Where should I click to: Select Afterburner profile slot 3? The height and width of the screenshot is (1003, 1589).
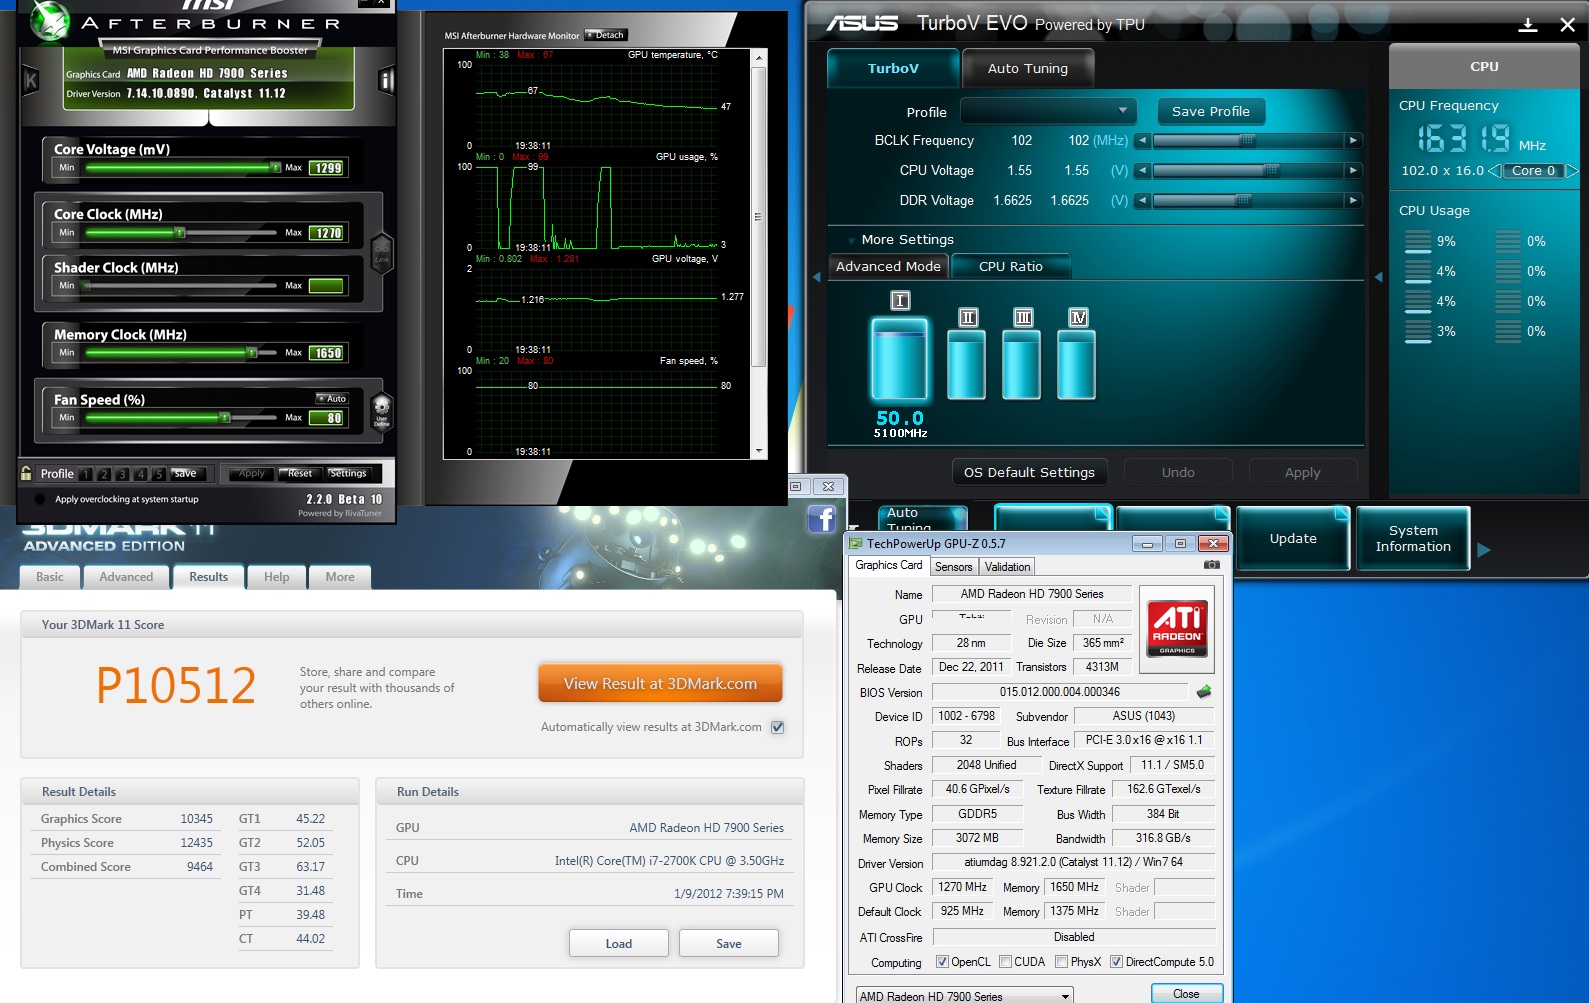click(x=122, y=474)
